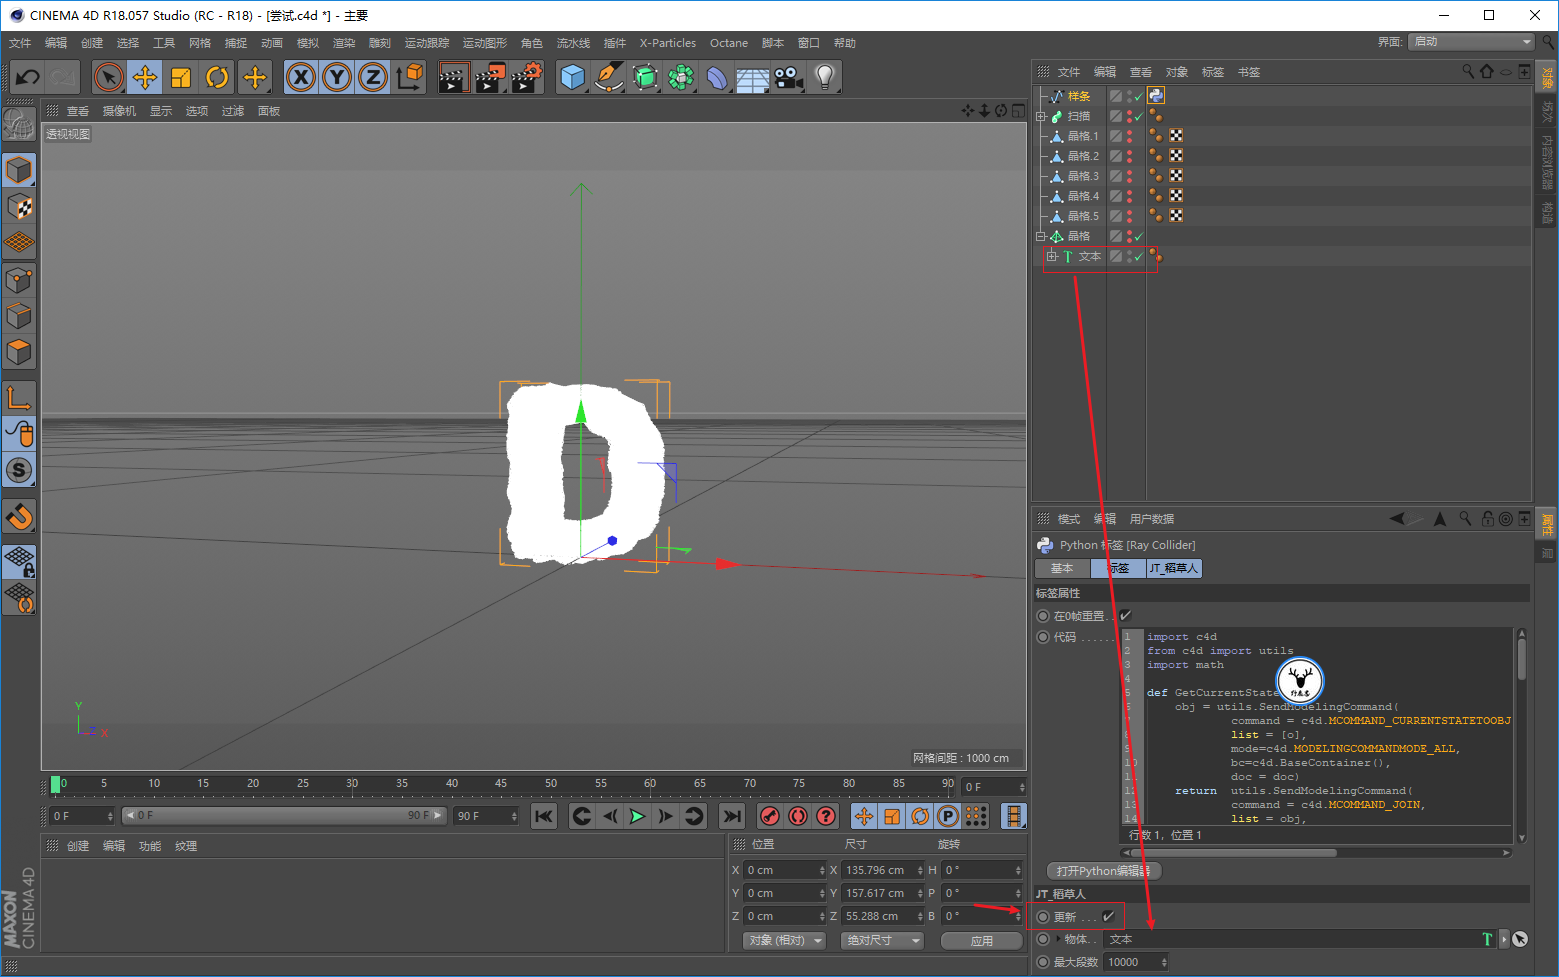Toggle X axis lock
1559x977 pixels.
tap(301, 77)
